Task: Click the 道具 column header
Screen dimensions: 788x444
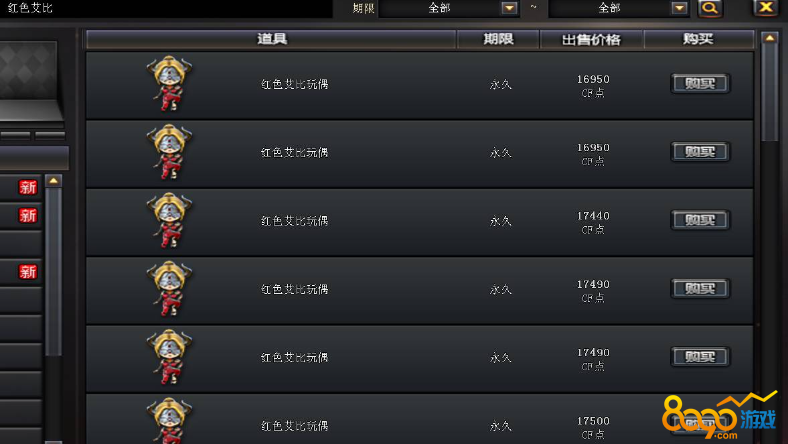Action: [x=271, y=39]
